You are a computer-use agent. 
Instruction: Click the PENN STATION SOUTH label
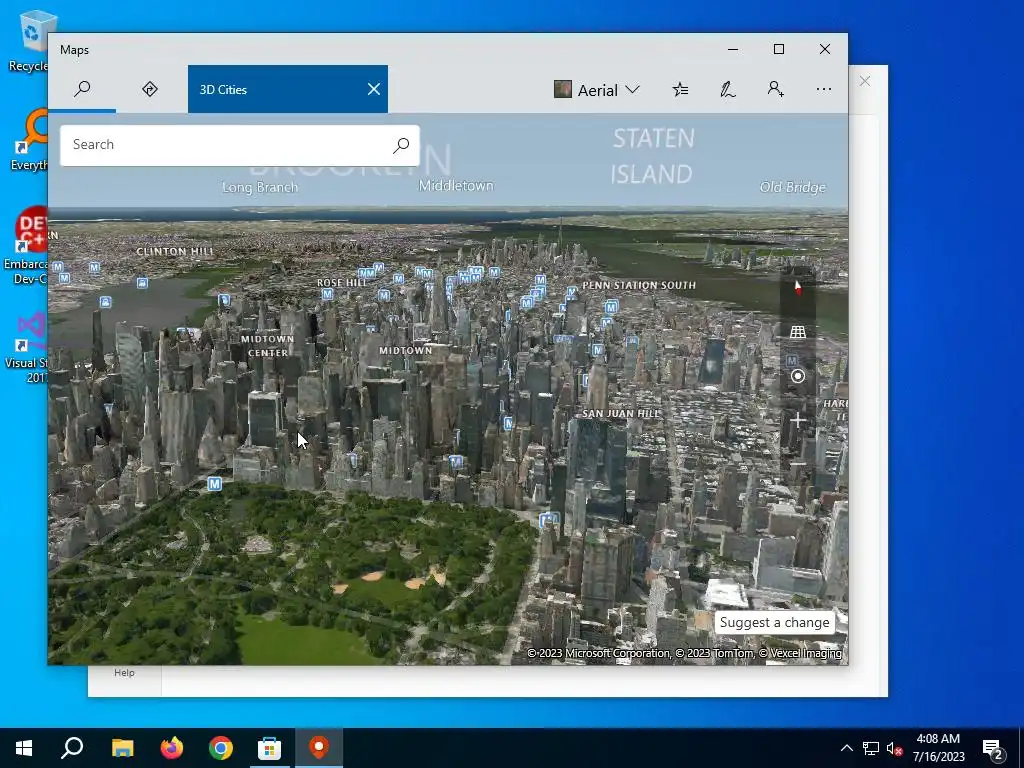(639, 285)
